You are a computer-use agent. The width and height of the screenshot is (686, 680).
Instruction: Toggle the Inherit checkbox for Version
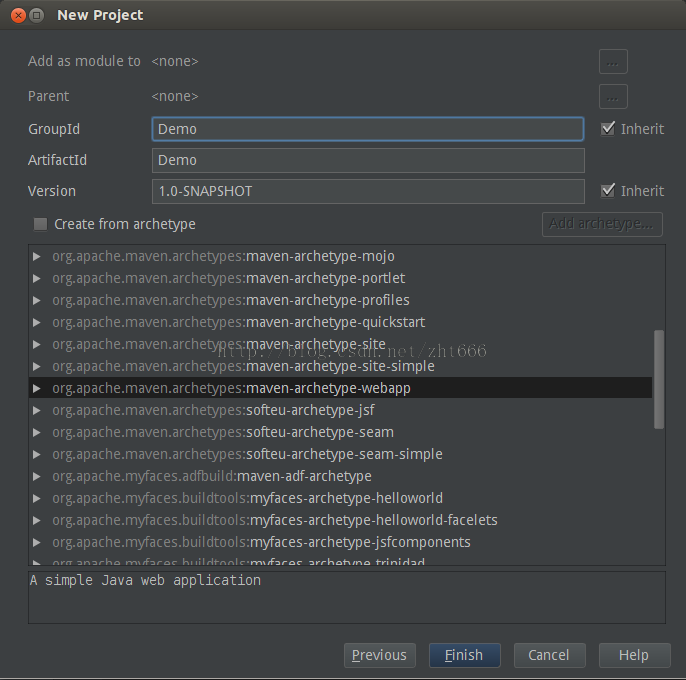point(608,191)
